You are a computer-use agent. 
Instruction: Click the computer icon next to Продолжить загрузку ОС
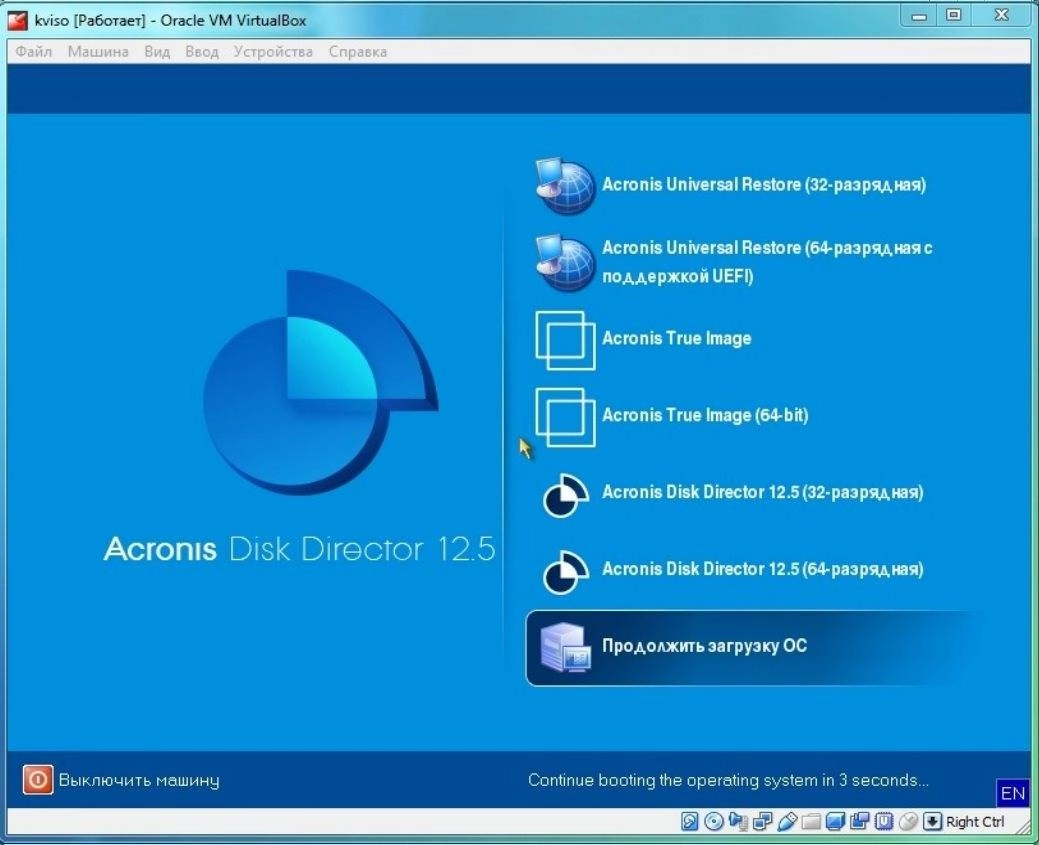pos(564,648)
